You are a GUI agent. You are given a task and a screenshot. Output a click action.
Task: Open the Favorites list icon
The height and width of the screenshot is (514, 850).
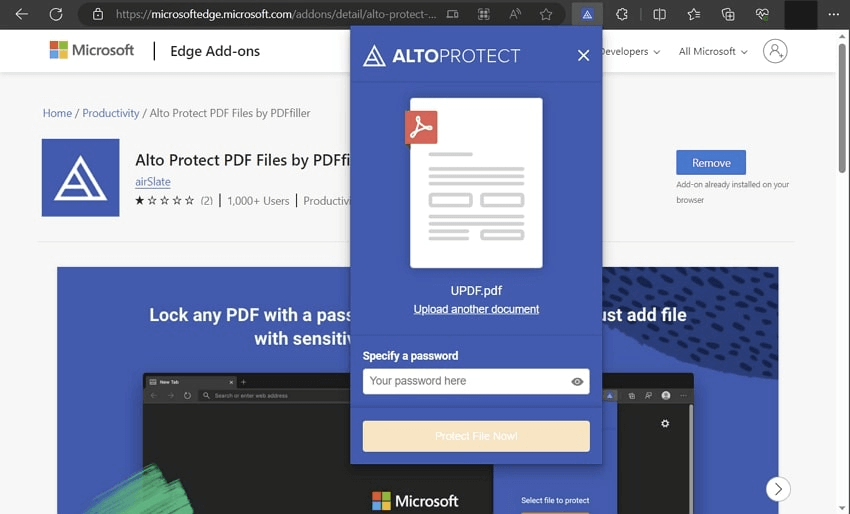coord(693,15)
